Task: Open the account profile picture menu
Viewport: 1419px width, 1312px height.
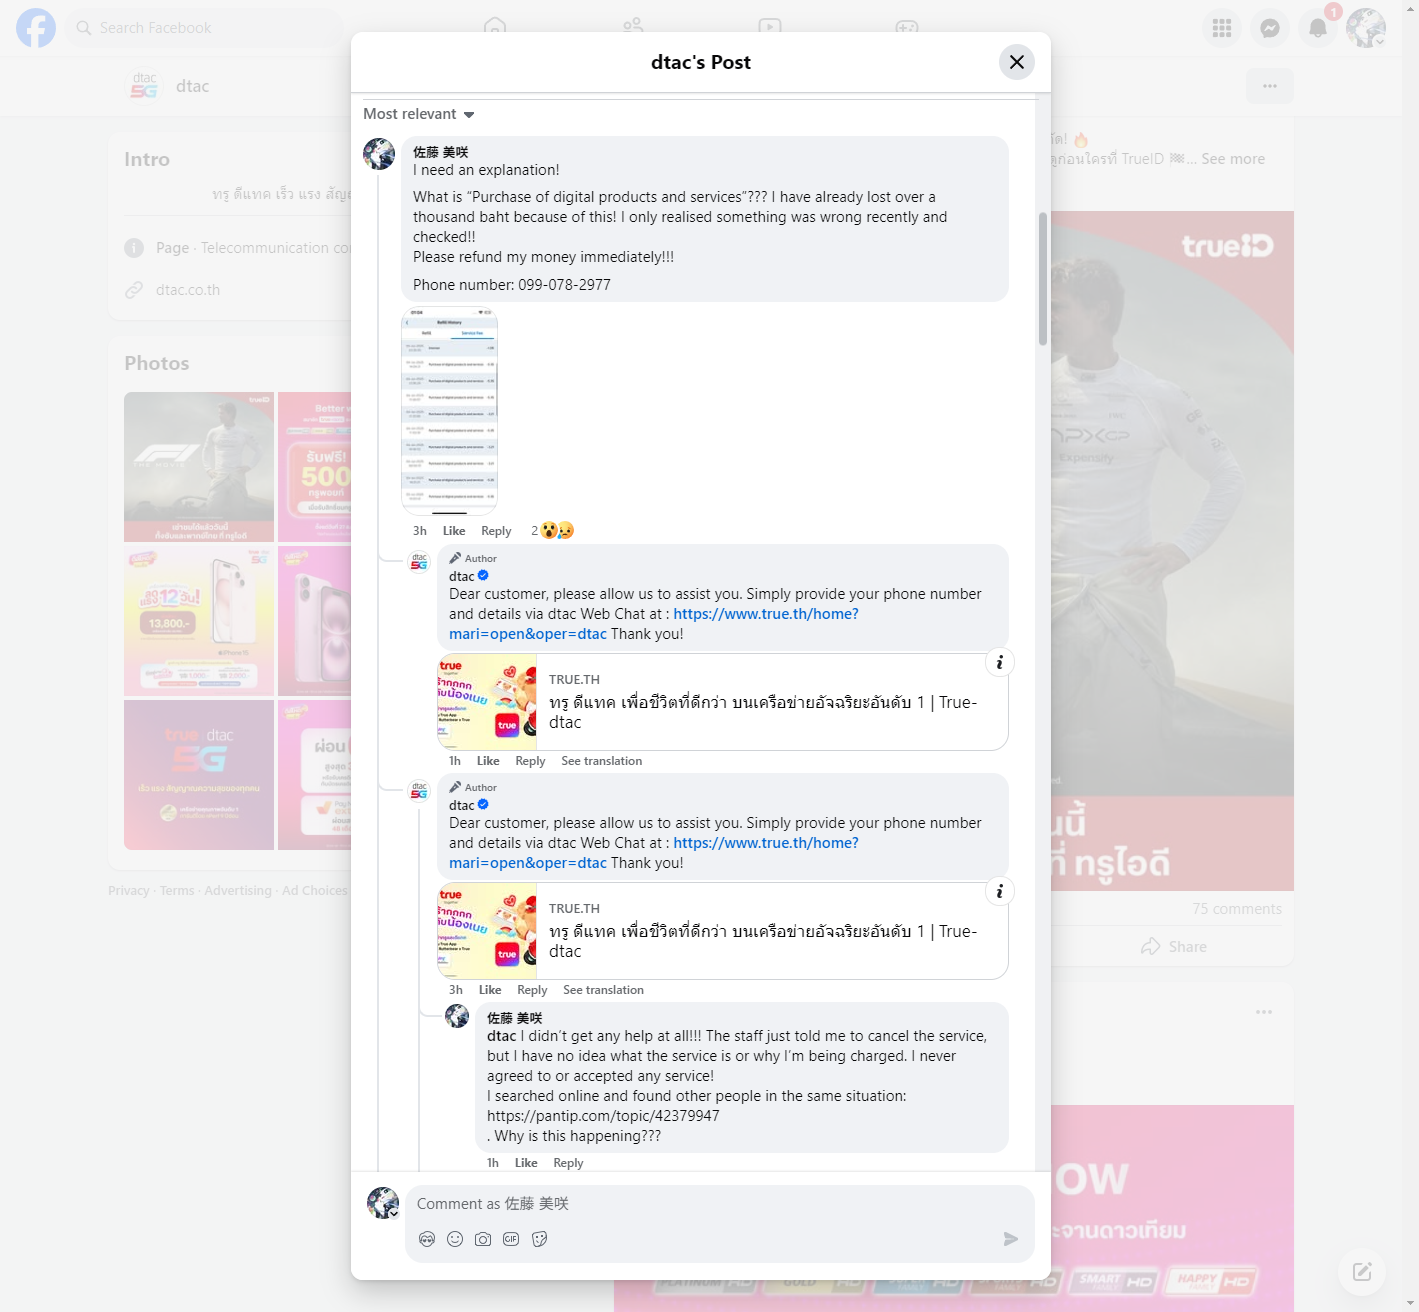Action: coord(1366,28)
